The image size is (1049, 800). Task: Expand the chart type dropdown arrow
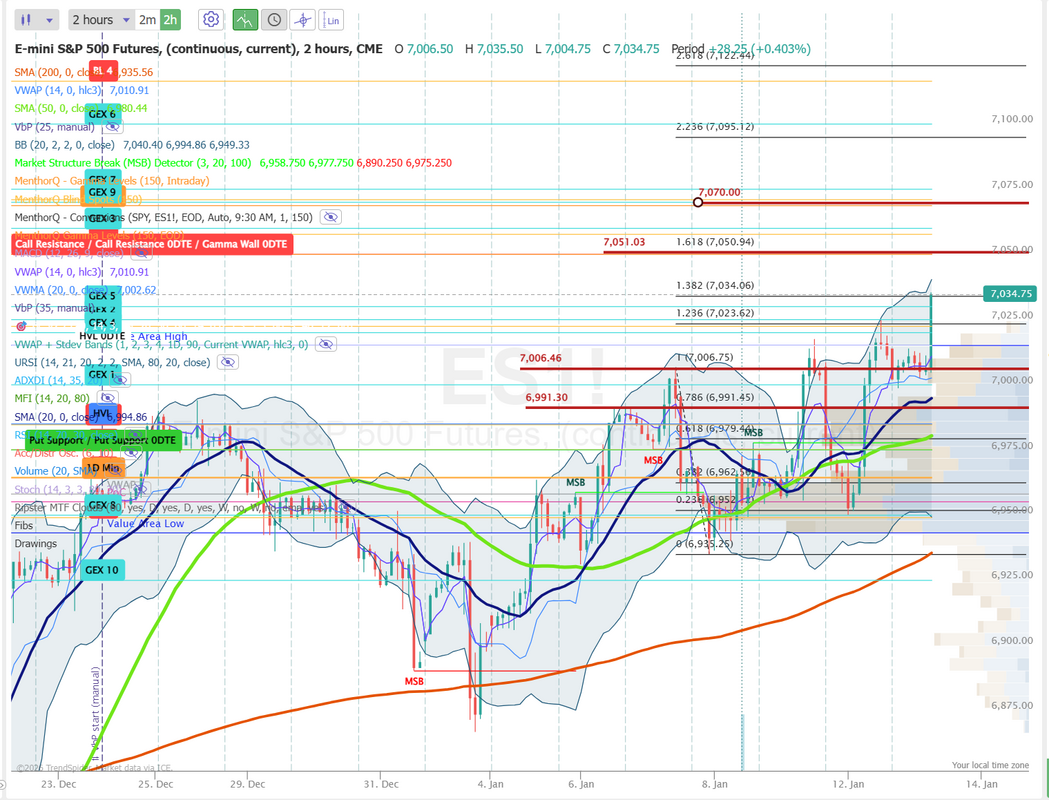(49, 19)
